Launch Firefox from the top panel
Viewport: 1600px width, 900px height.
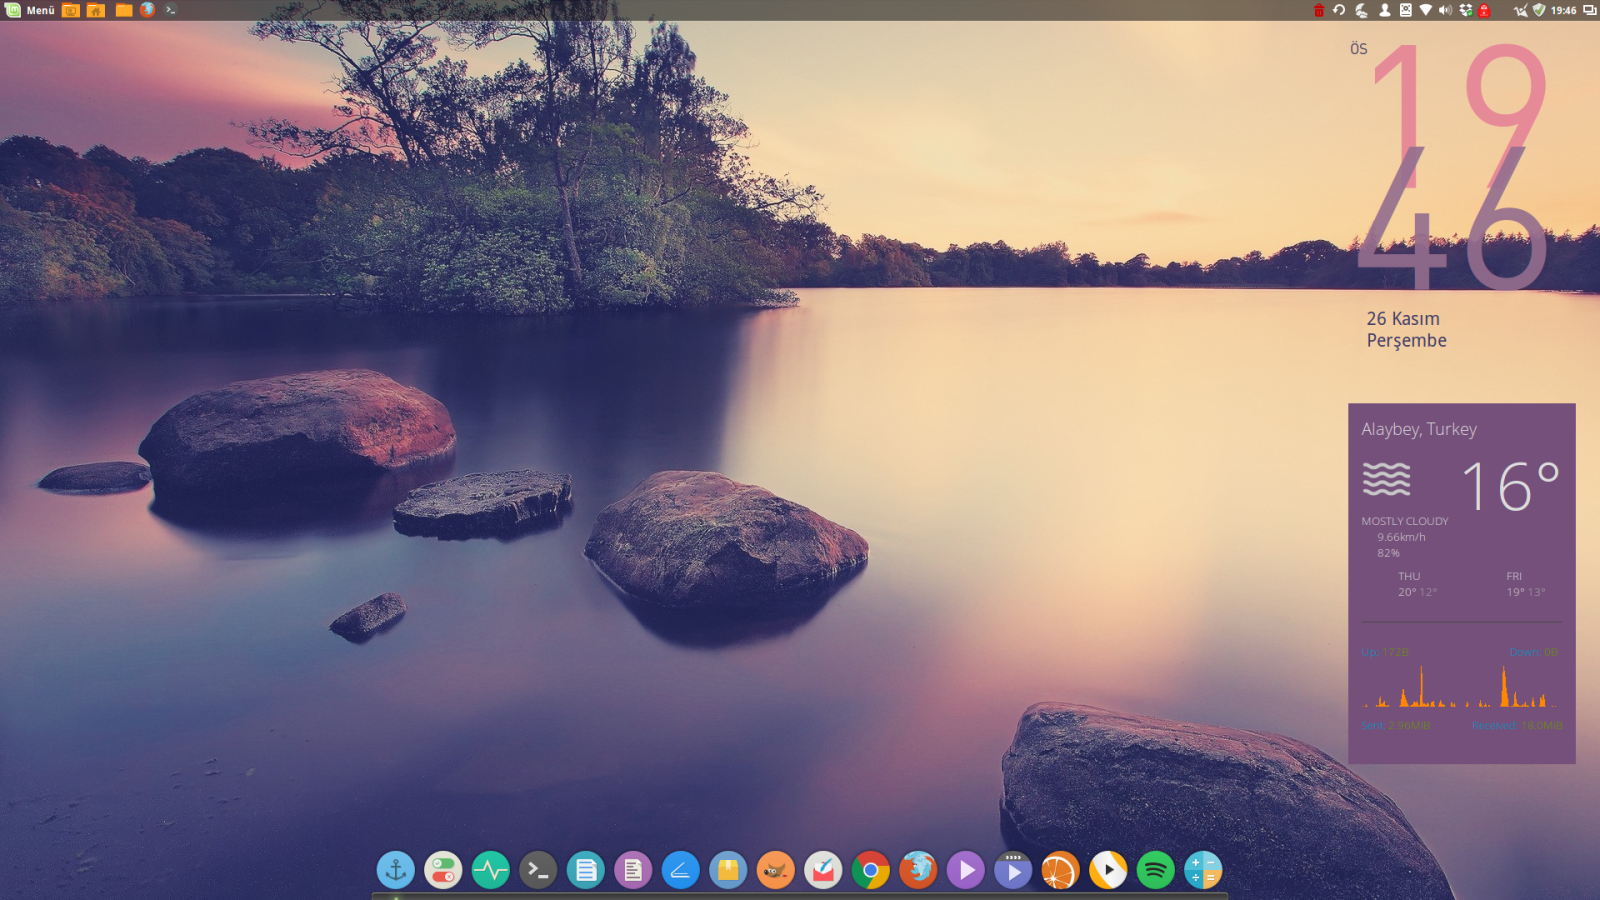click(148, 10)
